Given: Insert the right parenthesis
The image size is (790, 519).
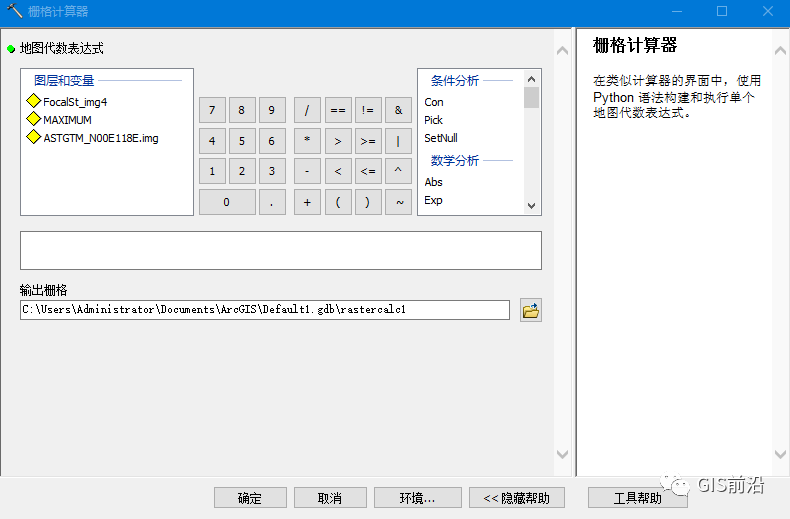Looking at the screenshot, I should click(368, 202).
